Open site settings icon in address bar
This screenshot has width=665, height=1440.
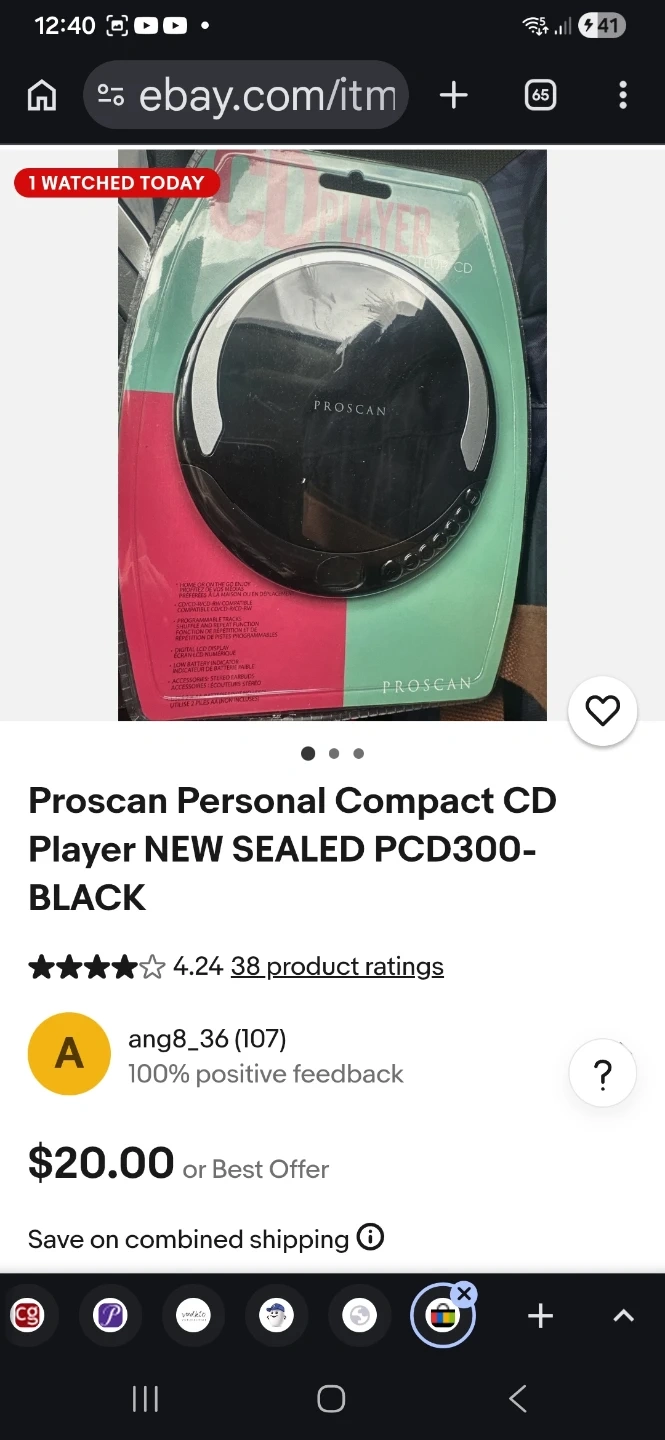coord(110,95)
